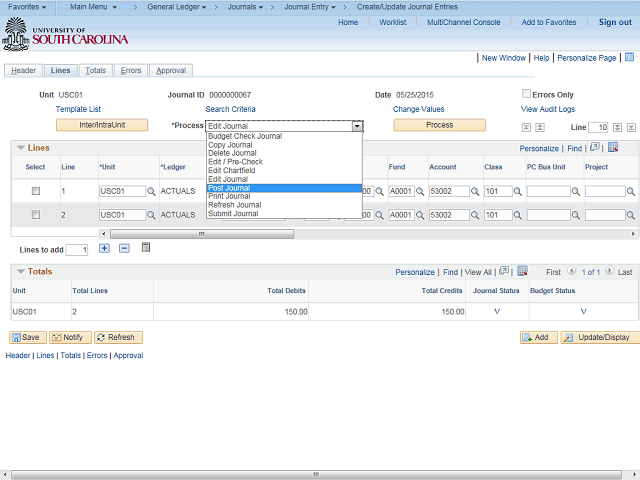Enable the Errors Only checkbox
The image size is (640, 480).
pyautogui.click(x=526, y=94)
